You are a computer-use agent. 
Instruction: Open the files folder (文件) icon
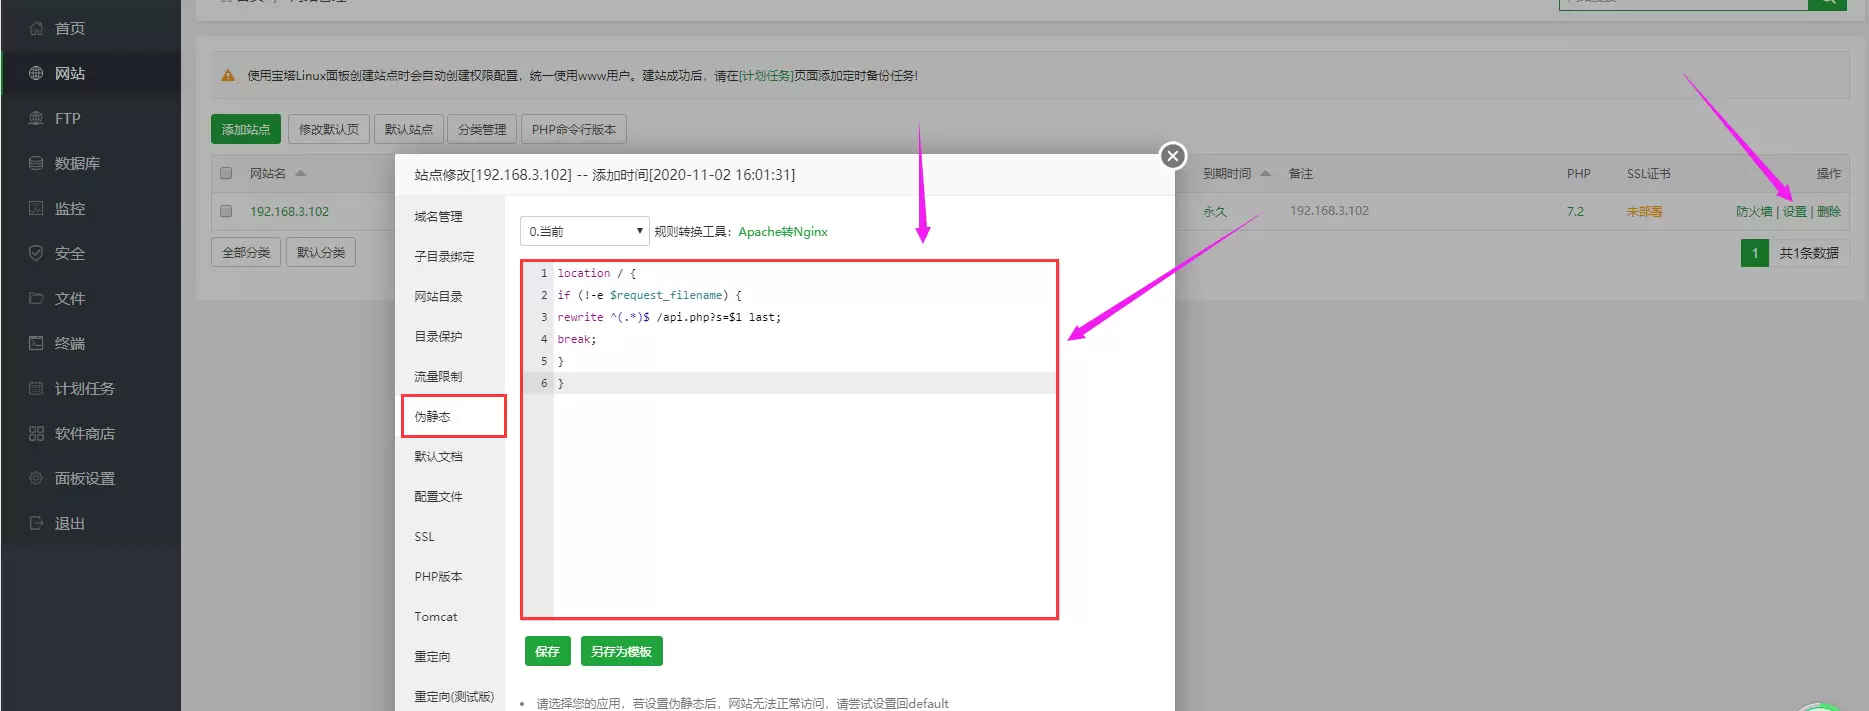[x=36, y=298]
